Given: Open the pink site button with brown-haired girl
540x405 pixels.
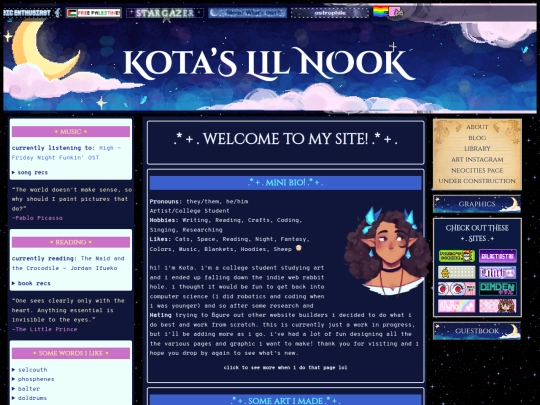Looking at the screenshot, I should coord(498,306).
